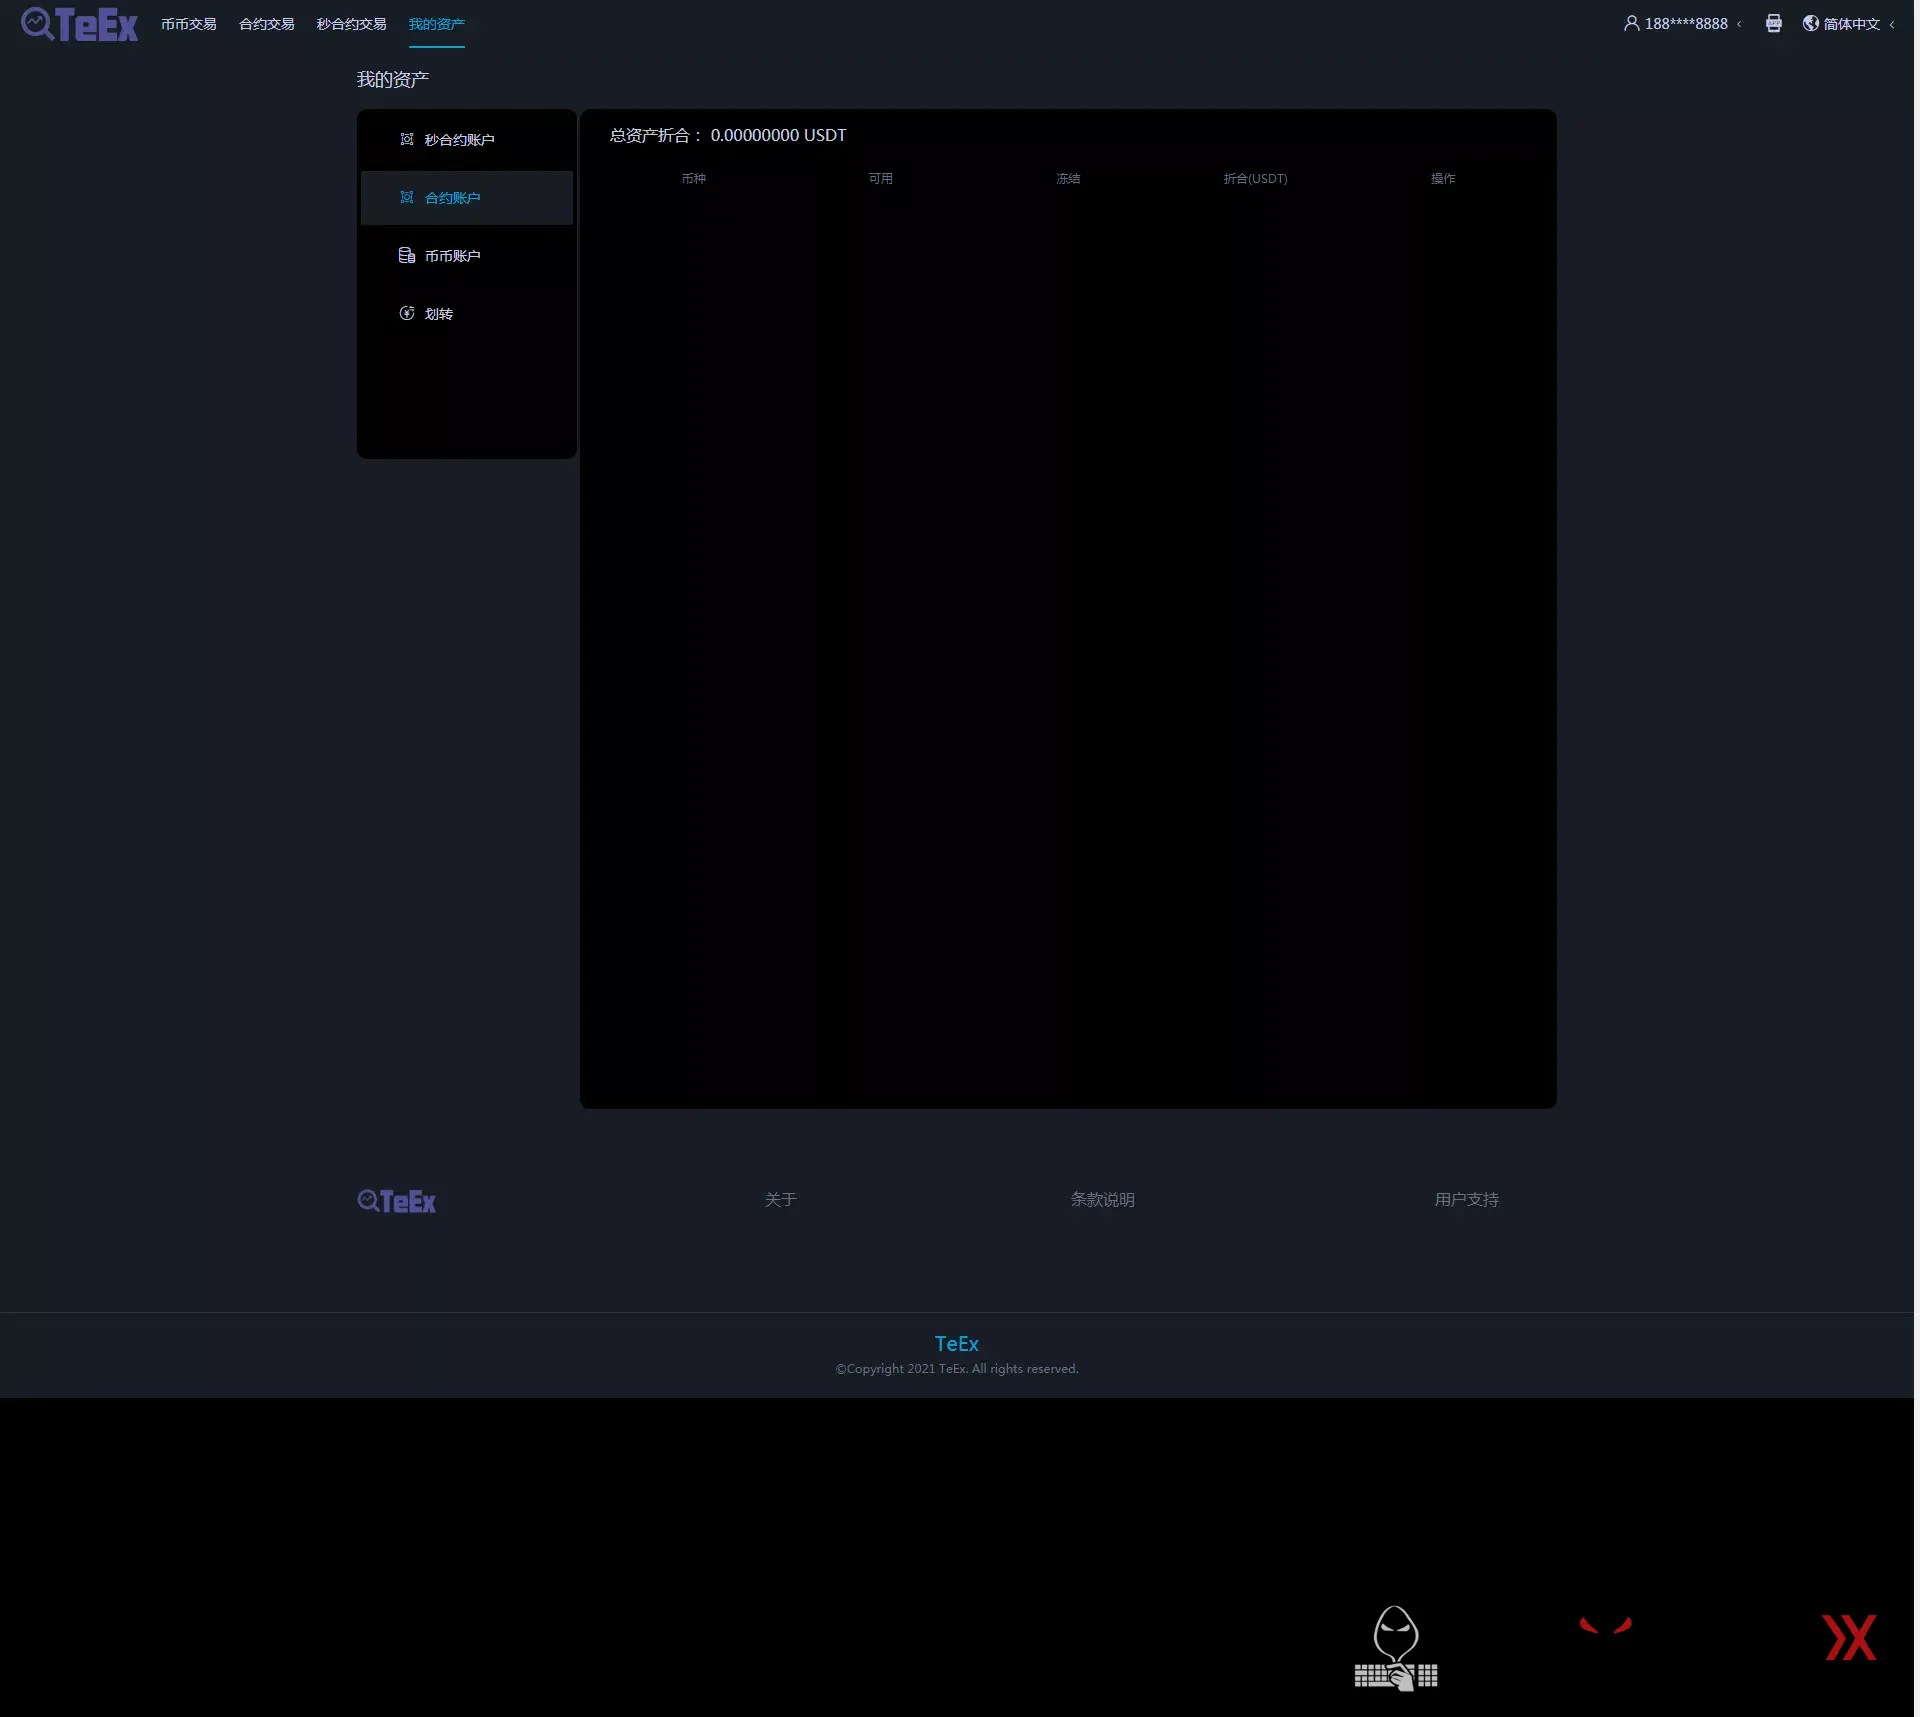The width and height of the screenshot is (1920, 1717).
Task: Click the user profile icon
Action: tap(1631, 23)
